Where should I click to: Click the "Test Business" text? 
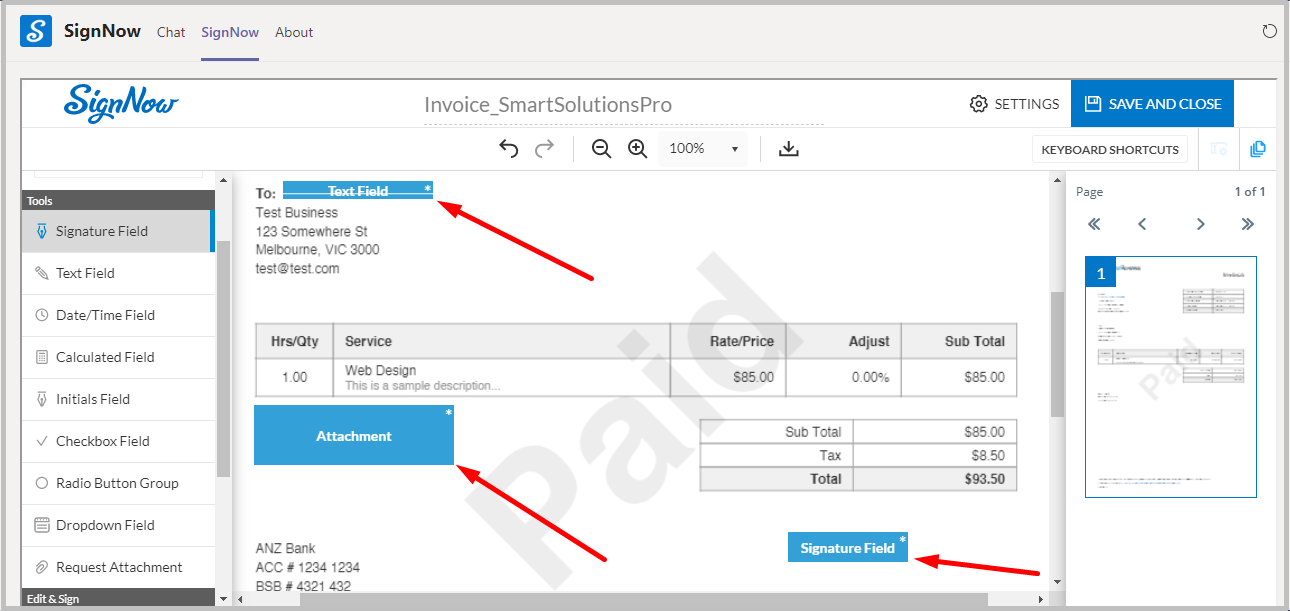(297, 212)
